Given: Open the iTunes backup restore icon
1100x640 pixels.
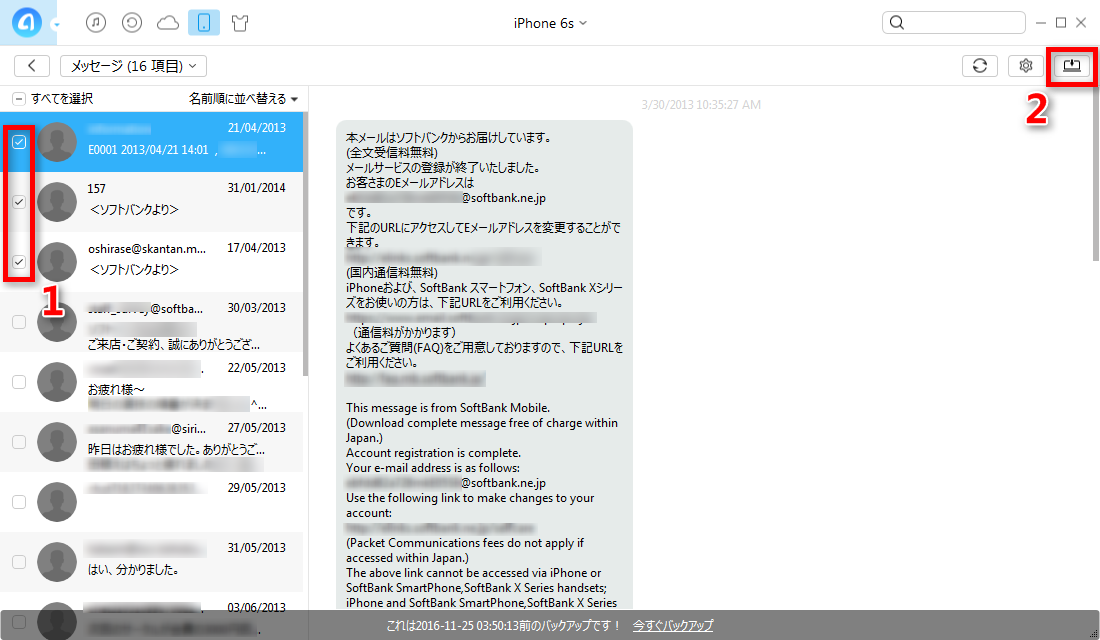Looking at the screenshot, I should [x=132, y=23].
